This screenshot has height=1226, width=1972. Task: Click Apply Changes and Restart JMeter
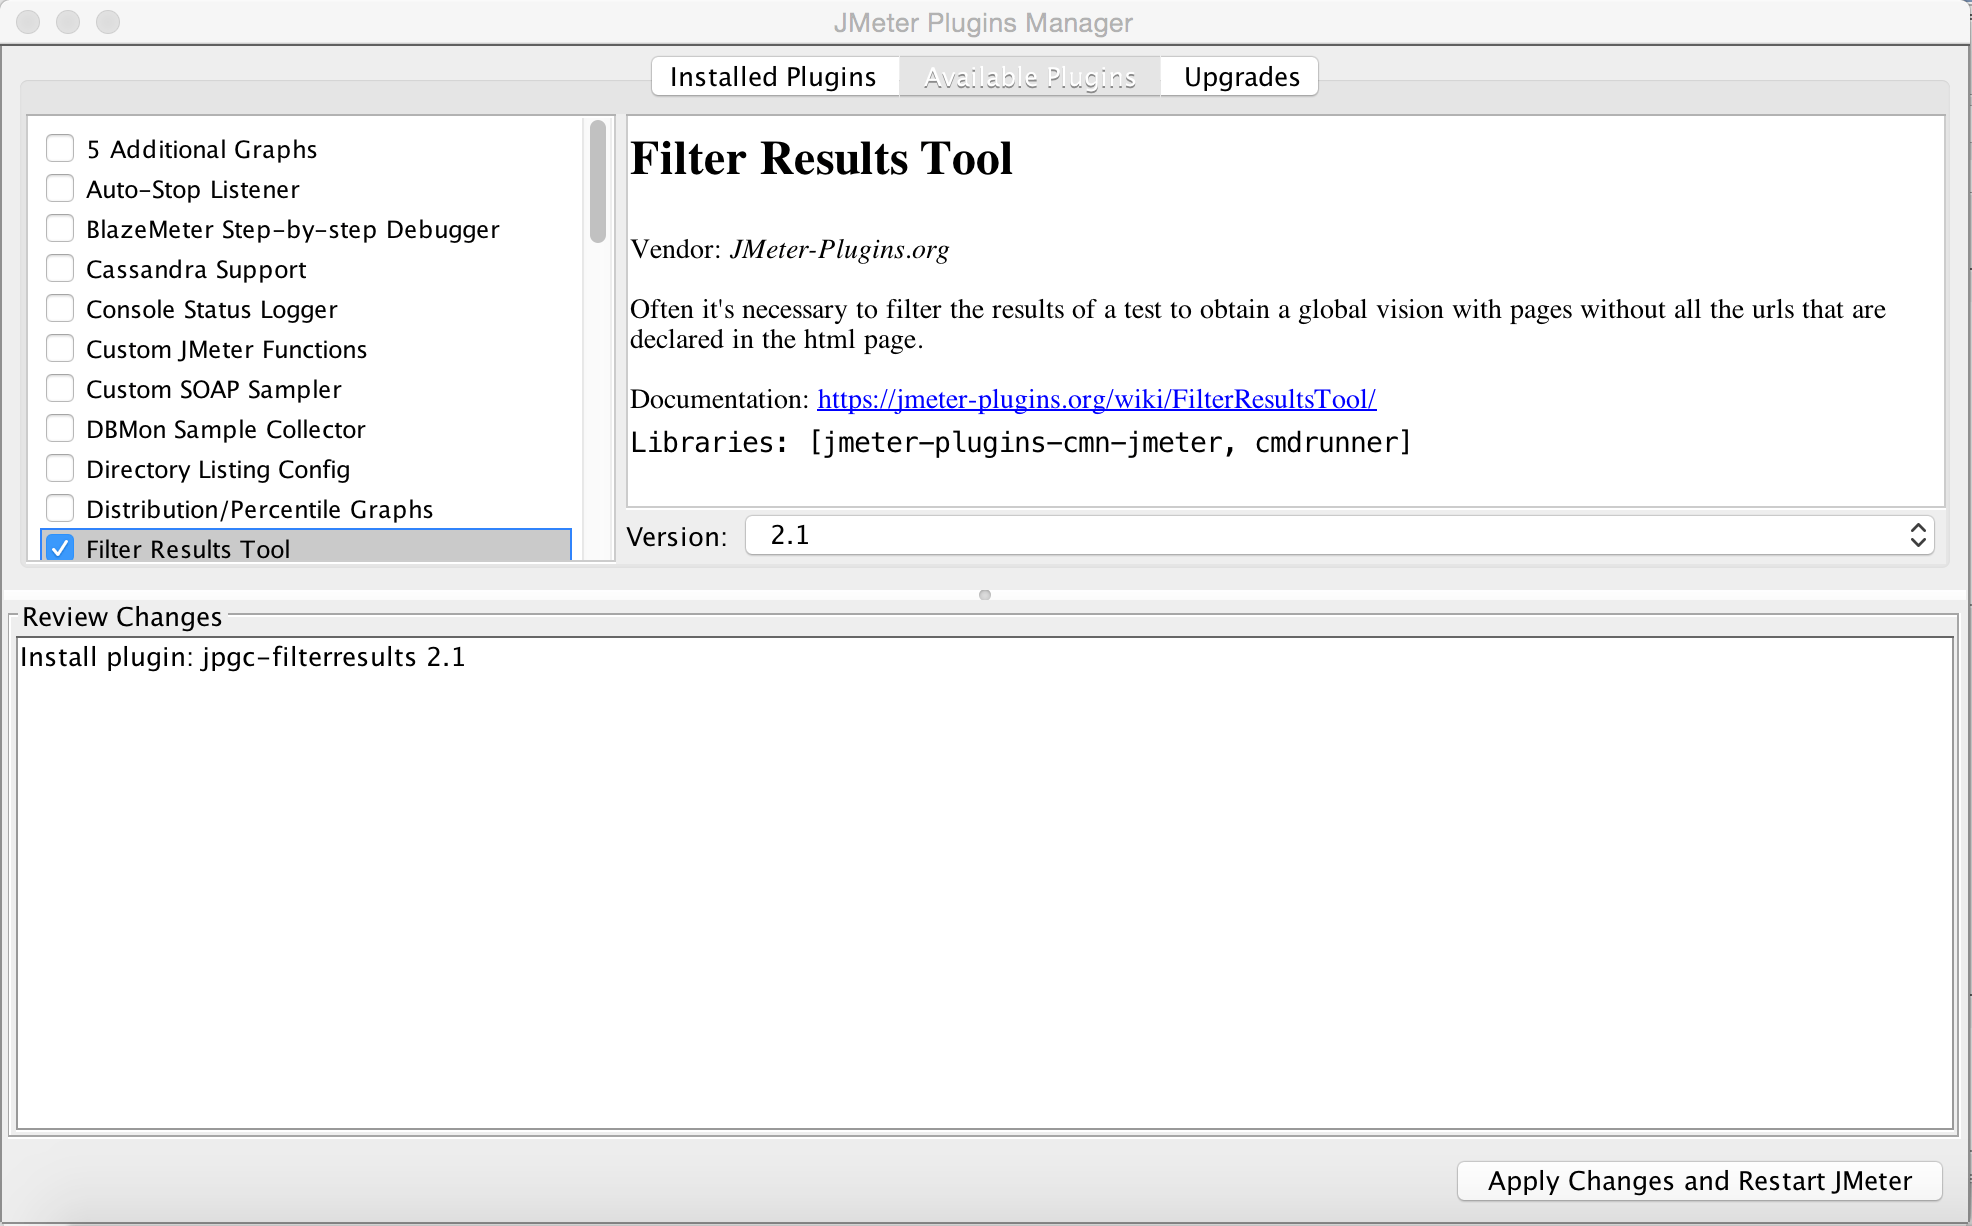[x=1699, y=1181]
